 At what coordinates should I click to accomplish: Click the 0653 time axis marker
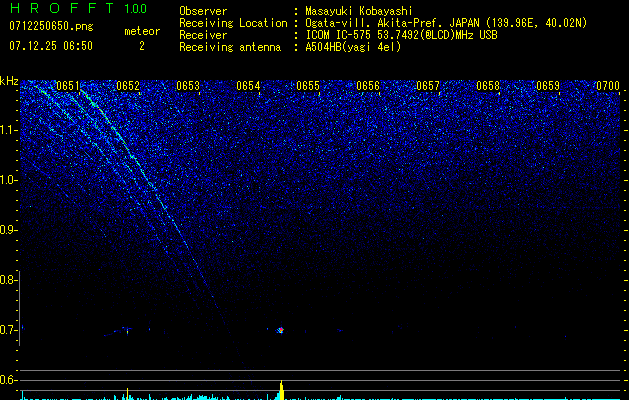click(188, 86)
